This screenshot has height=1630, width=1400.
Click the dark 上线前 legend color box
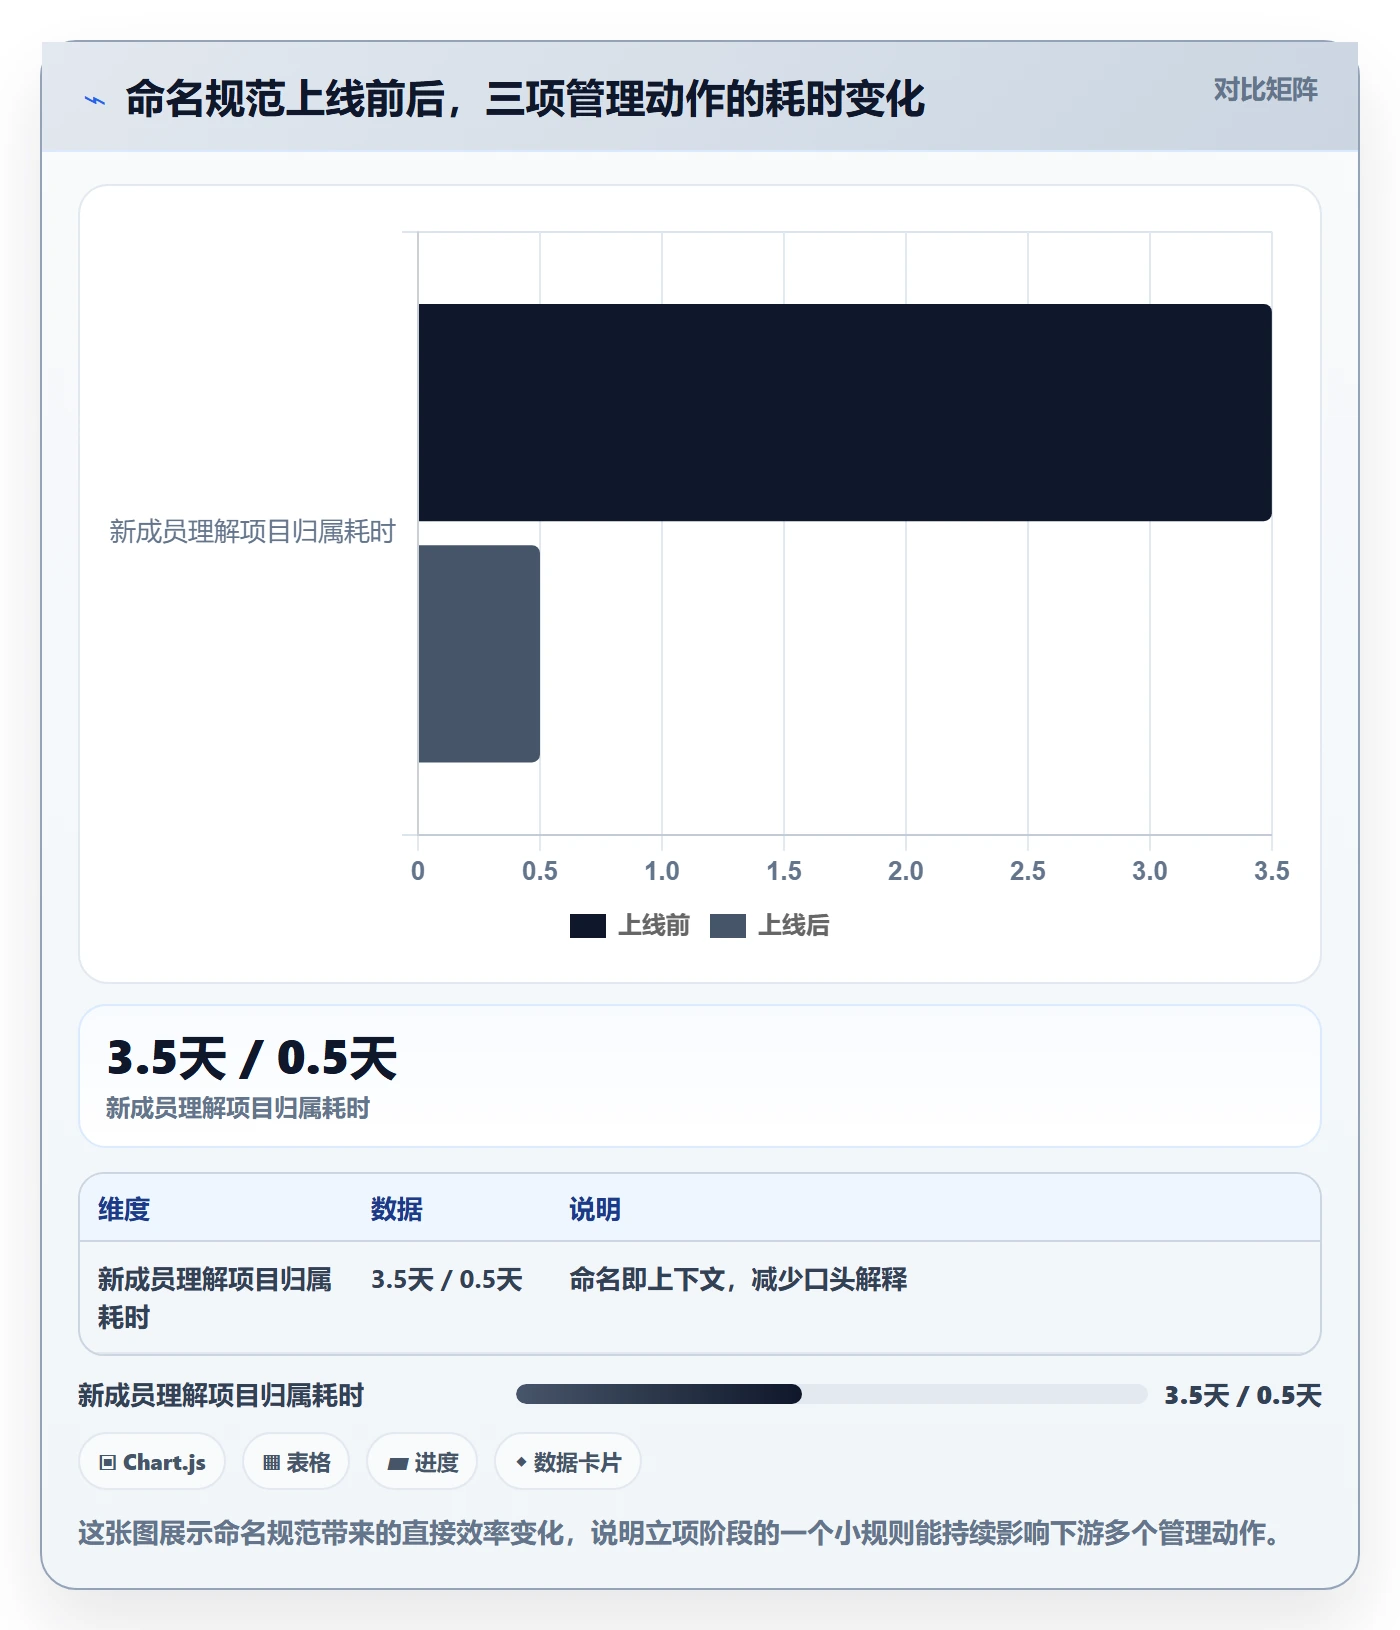(588, 926)
